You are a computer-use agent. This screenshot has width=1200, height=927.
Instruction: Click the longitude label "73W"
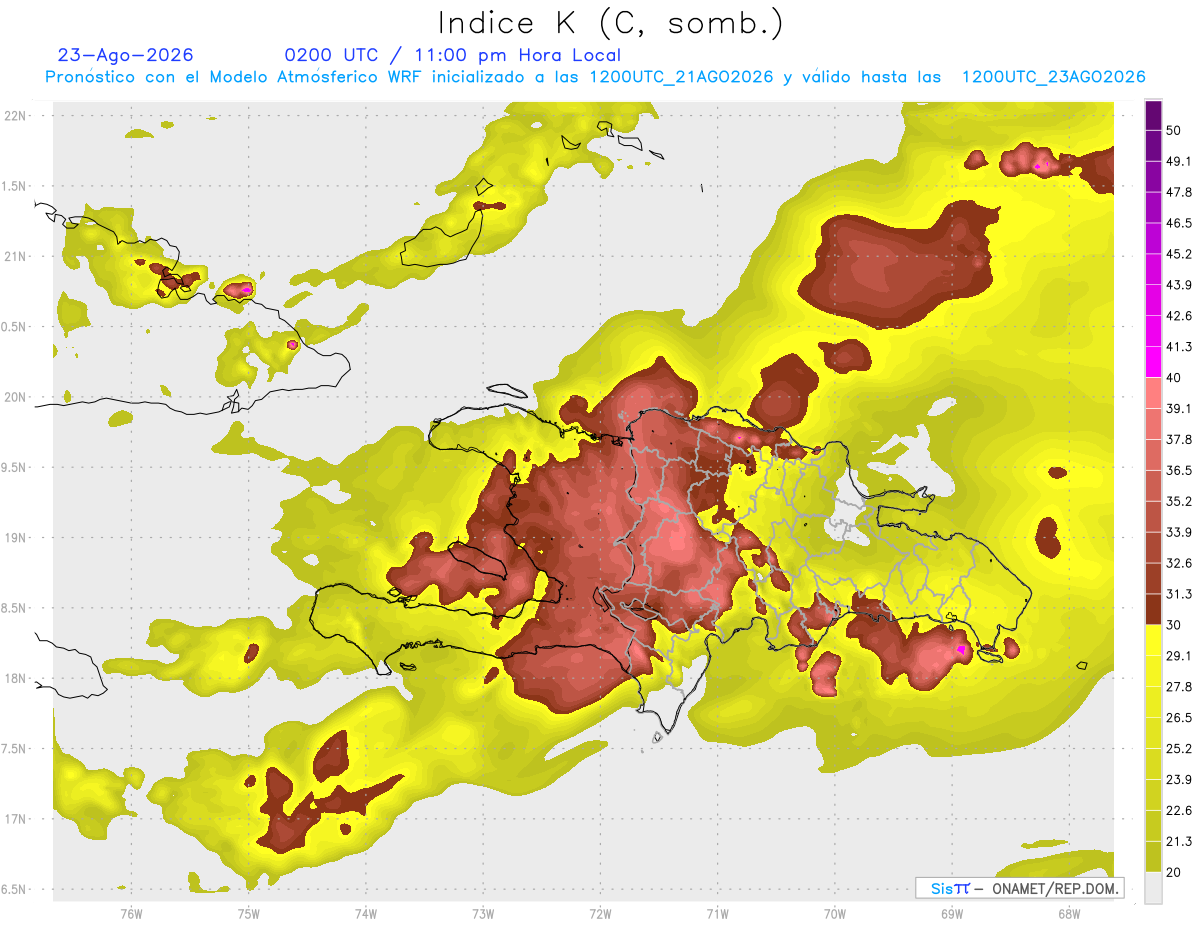483,914
